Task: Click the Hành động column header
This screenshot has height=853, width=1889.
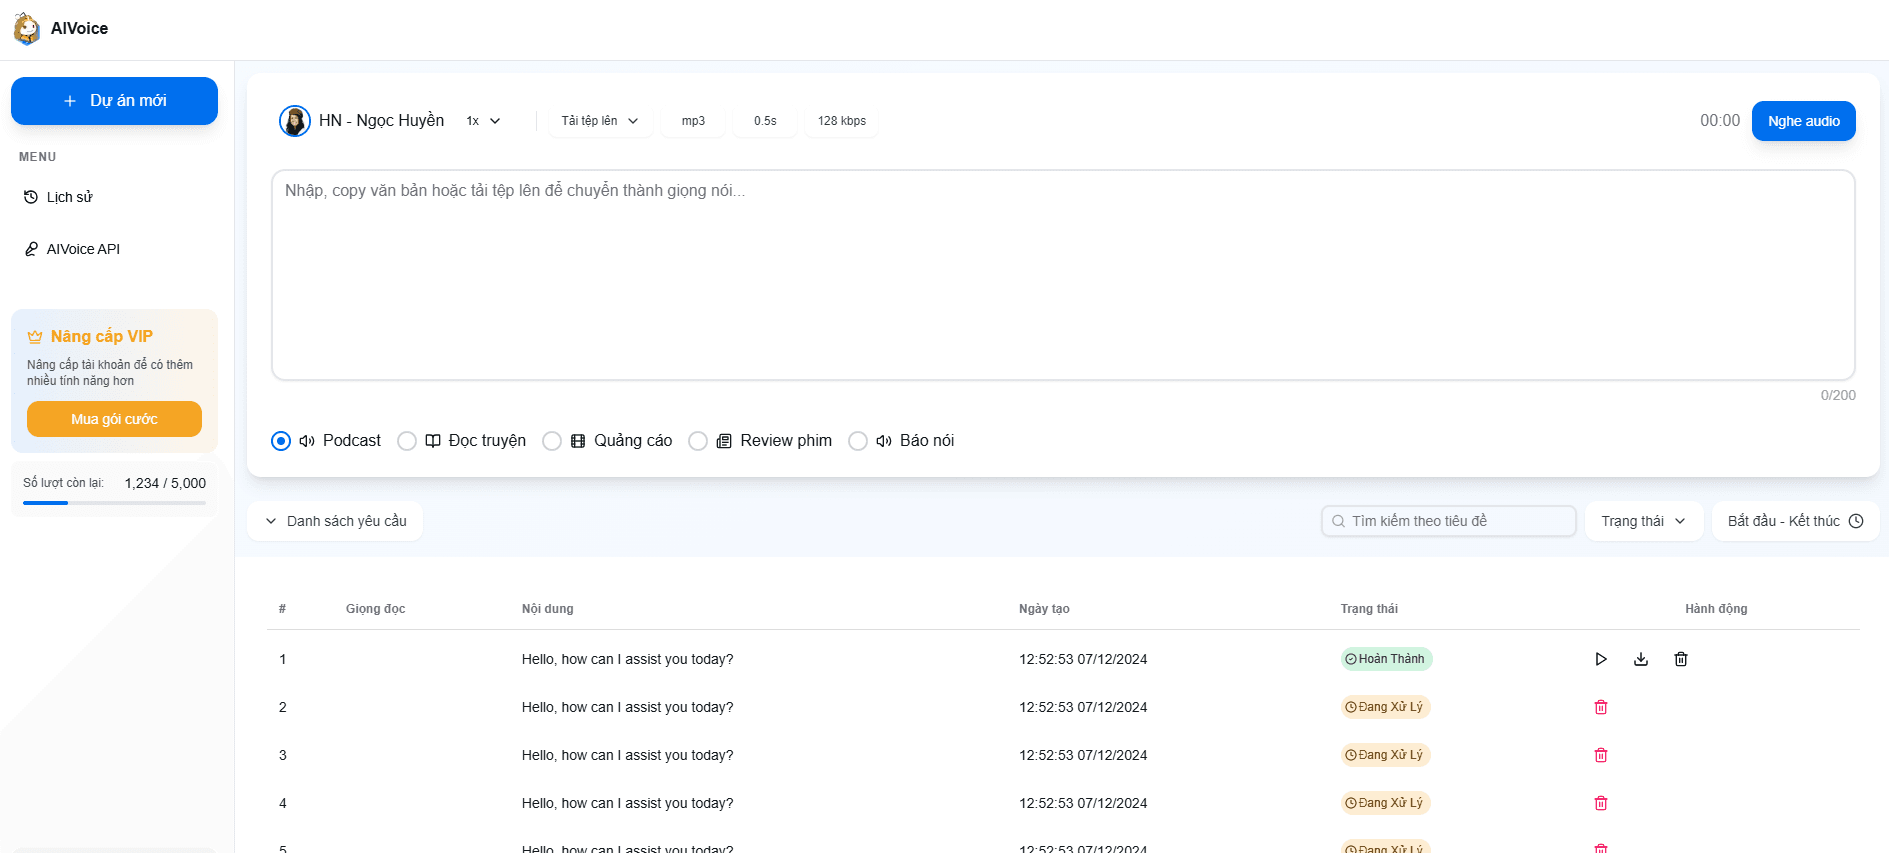Action: click(x=1716, y=609)
